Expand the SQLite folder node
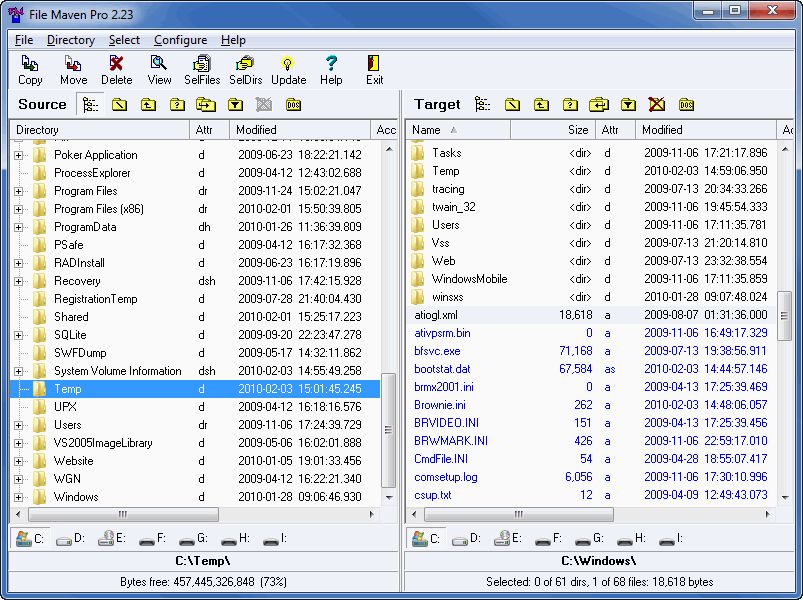 tap(18, 335)
